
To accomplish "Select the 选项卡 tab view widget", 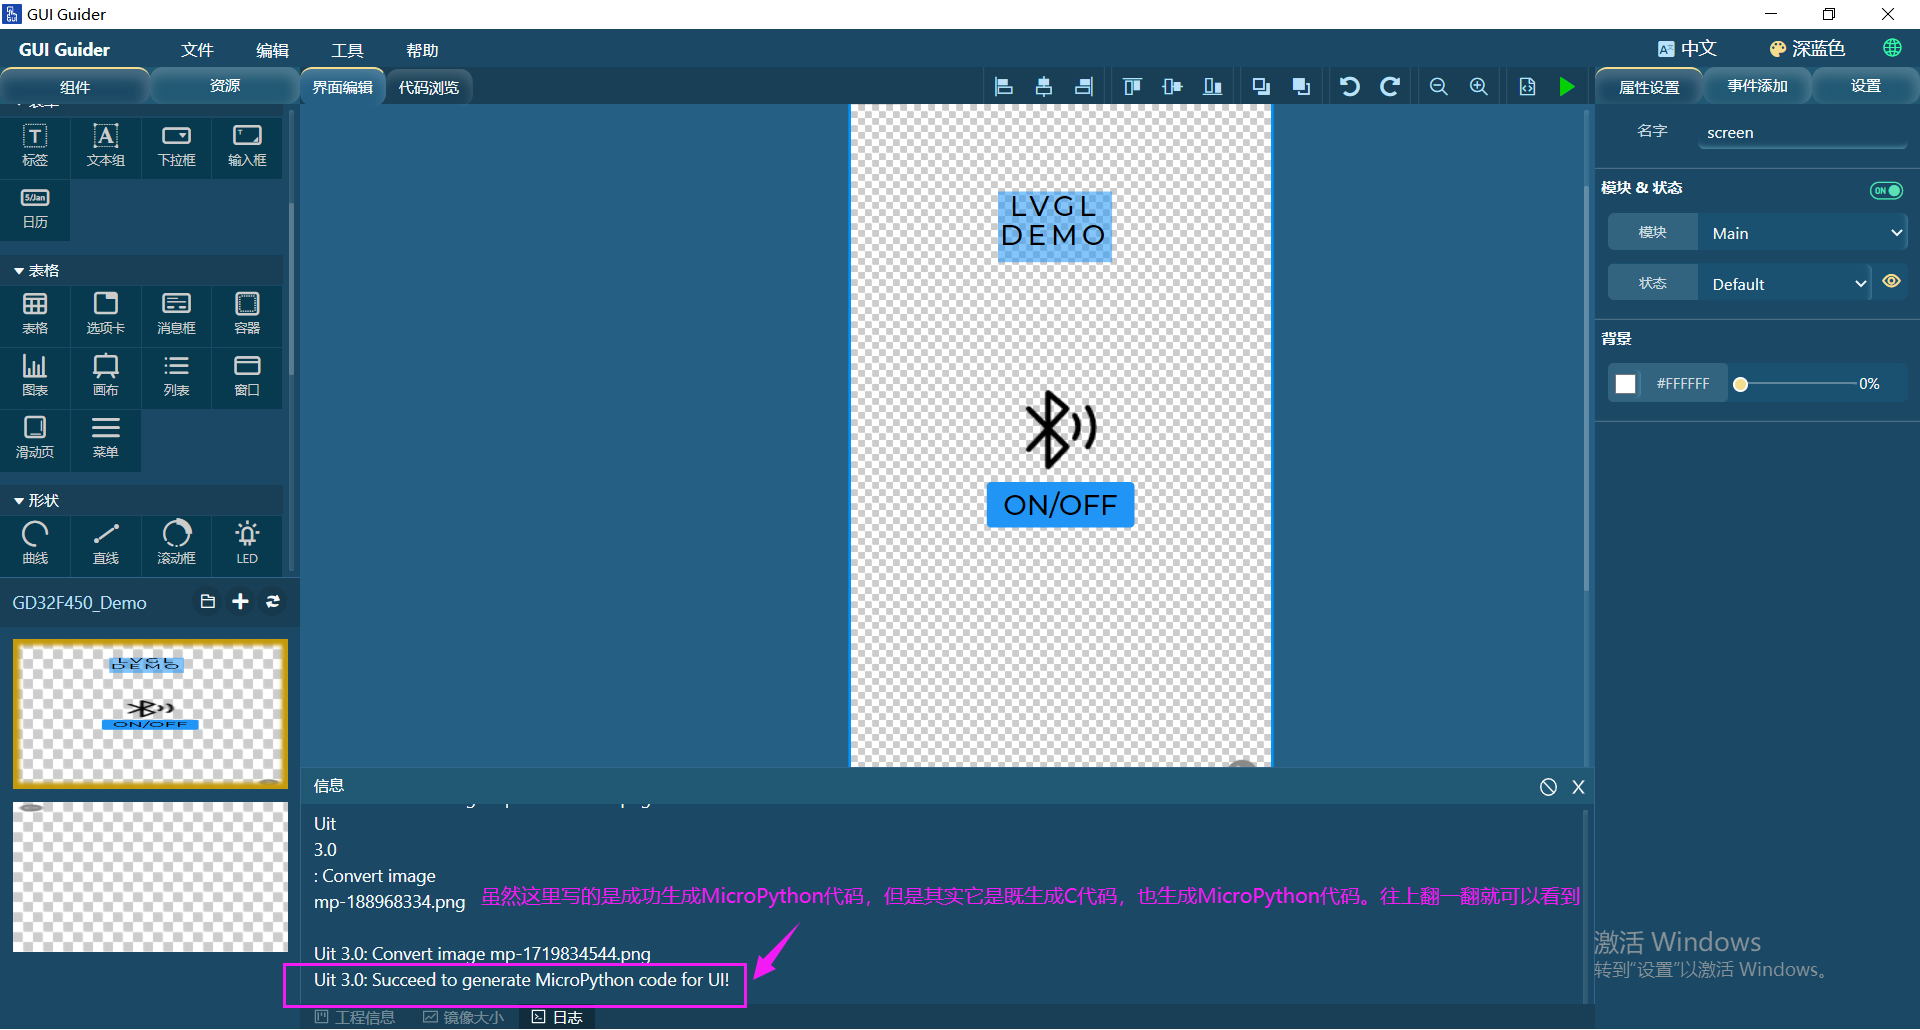I will pos(106,314).
